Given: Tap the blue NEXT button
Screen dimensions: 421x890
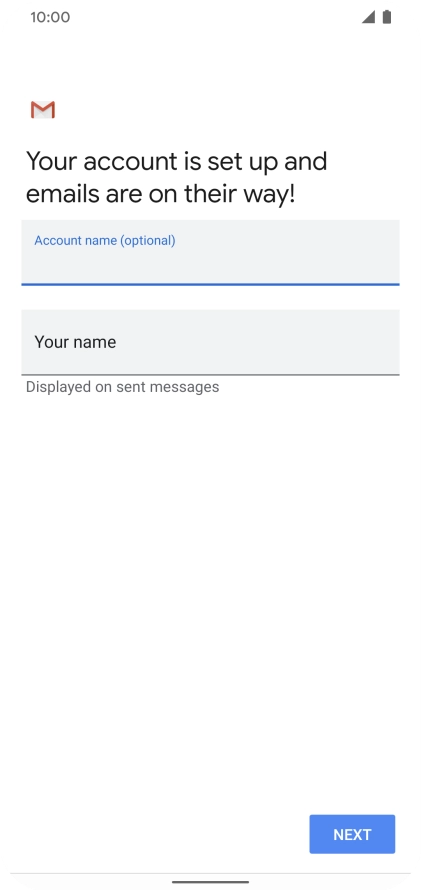Looking at the screenshot, I should pos(352,834).
